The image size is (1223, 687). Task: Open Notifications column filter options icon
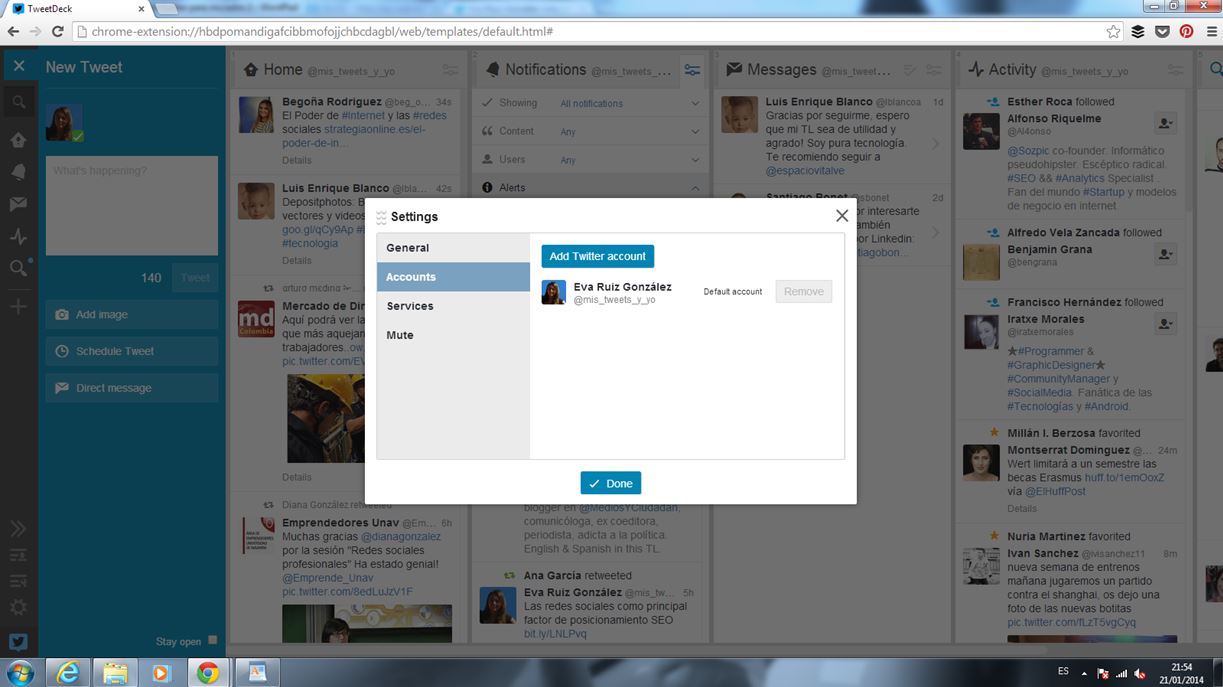point(692,70)
